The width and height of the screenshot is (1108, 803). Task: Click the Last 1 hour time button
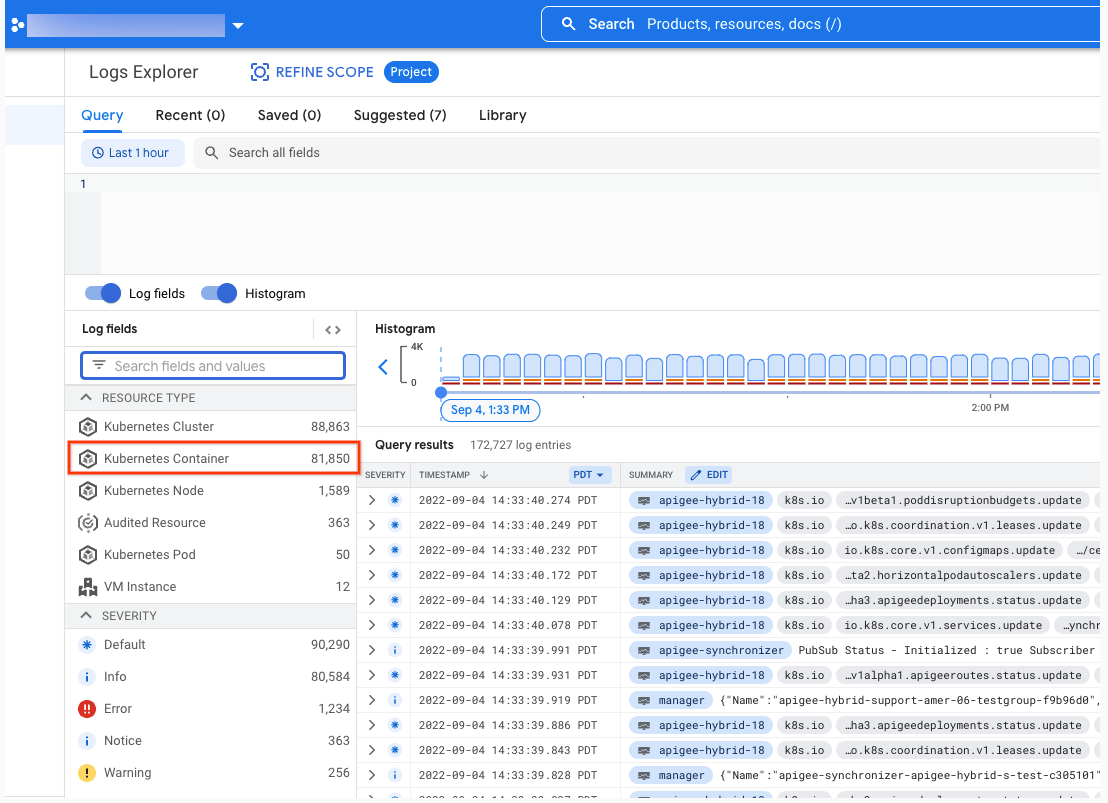132,153
